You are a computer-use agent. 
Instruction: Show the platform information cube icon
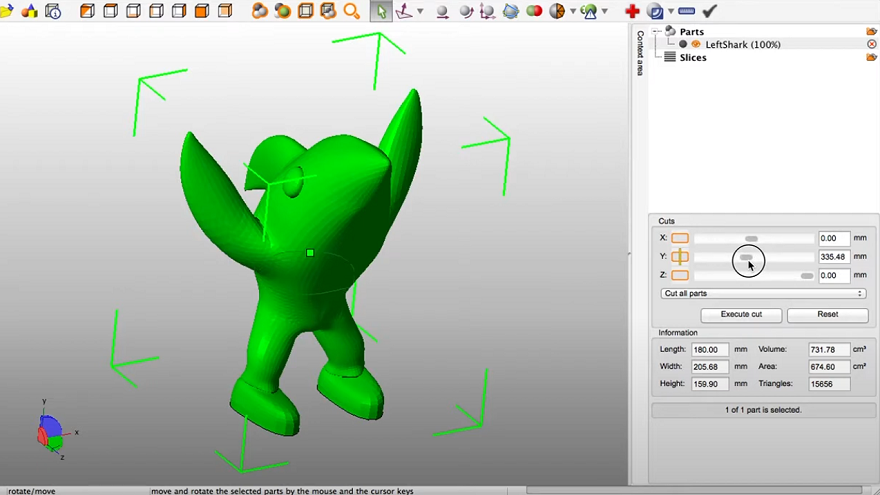point(53,11)
